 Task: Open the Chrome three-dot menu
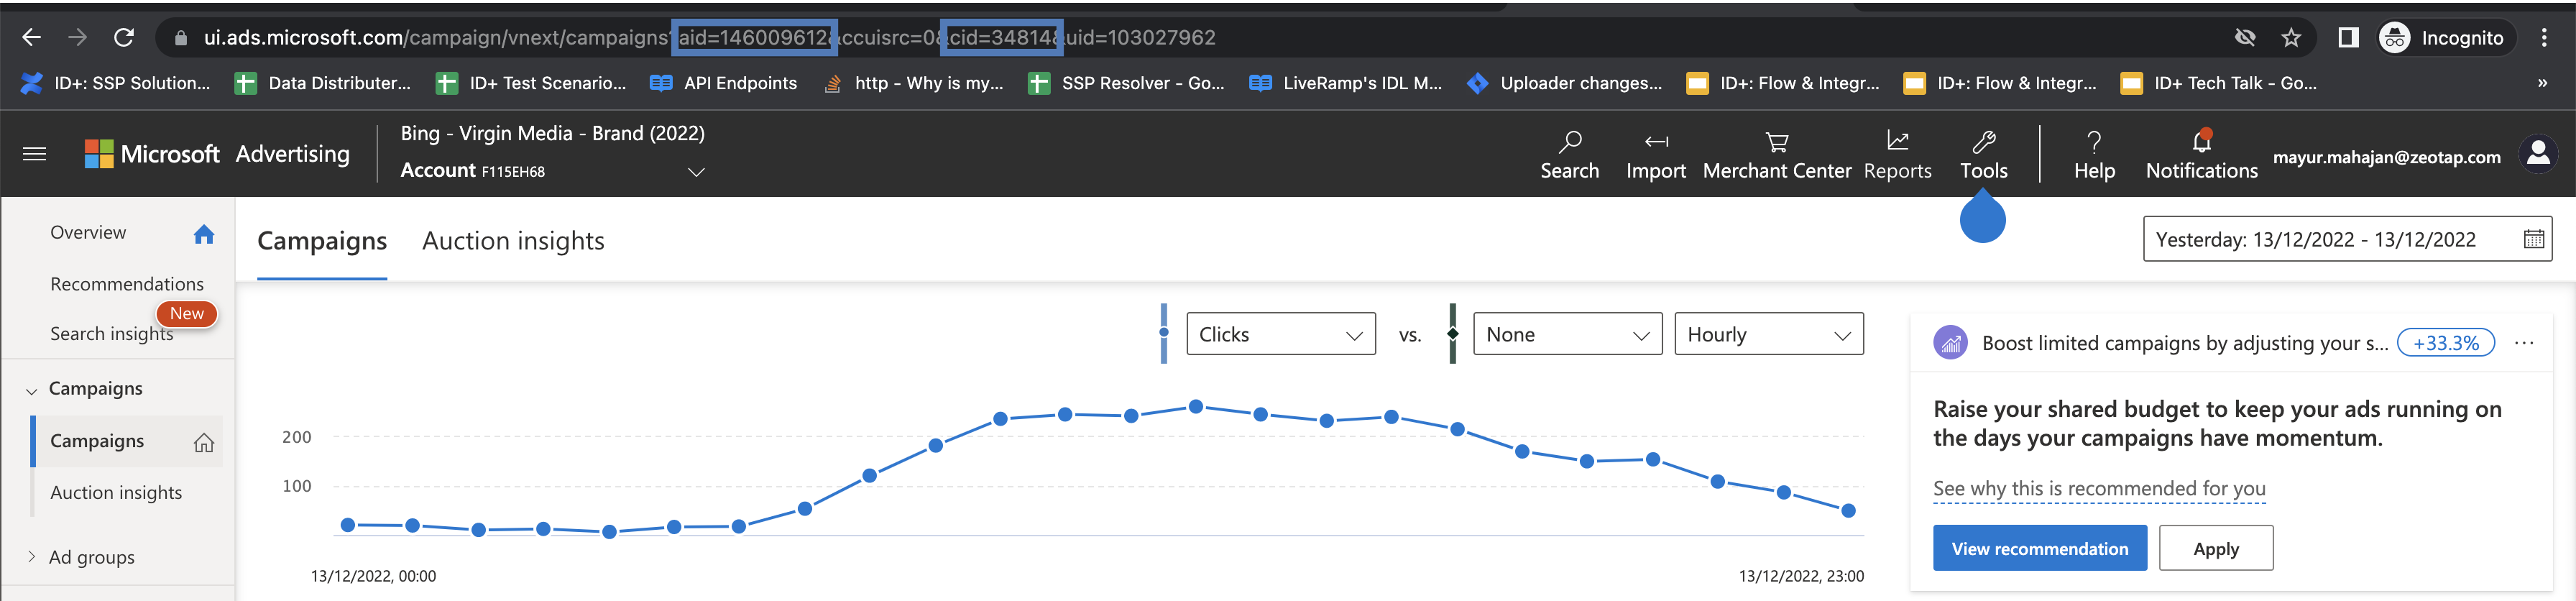[x=2544, y=38]
